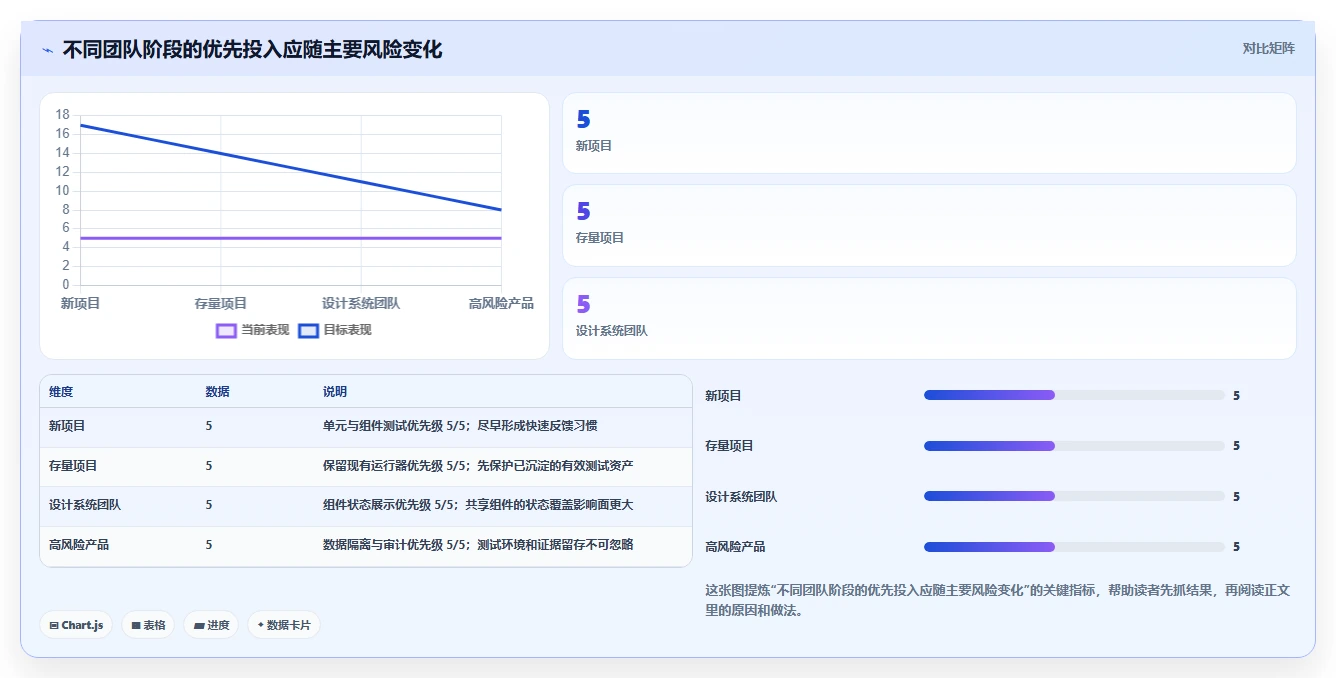Click the lightning icon beside the title
This screenshot has width=1336, height=678.
tap(47, 50)
